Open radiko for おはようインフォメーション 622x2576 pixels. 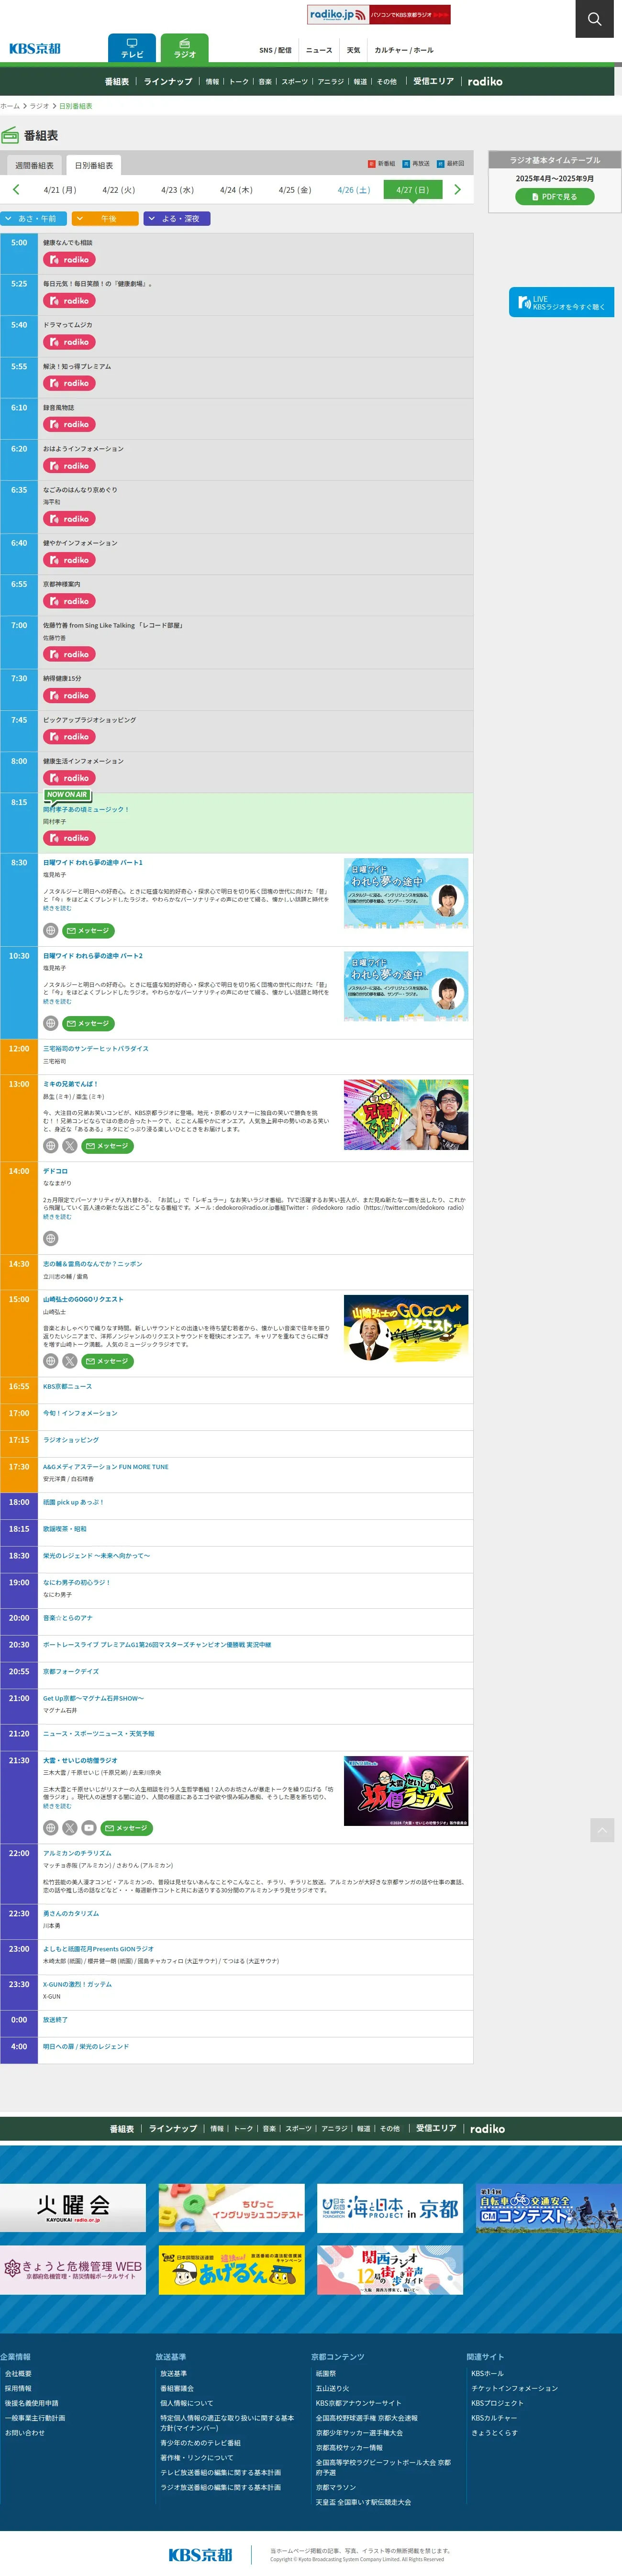(69, 466)
